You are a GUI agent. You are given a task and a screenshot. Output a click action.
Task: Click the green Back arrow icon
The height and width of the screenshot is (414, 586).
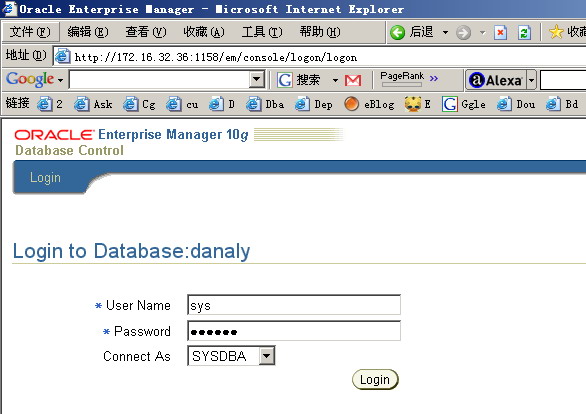pos(397,33)
